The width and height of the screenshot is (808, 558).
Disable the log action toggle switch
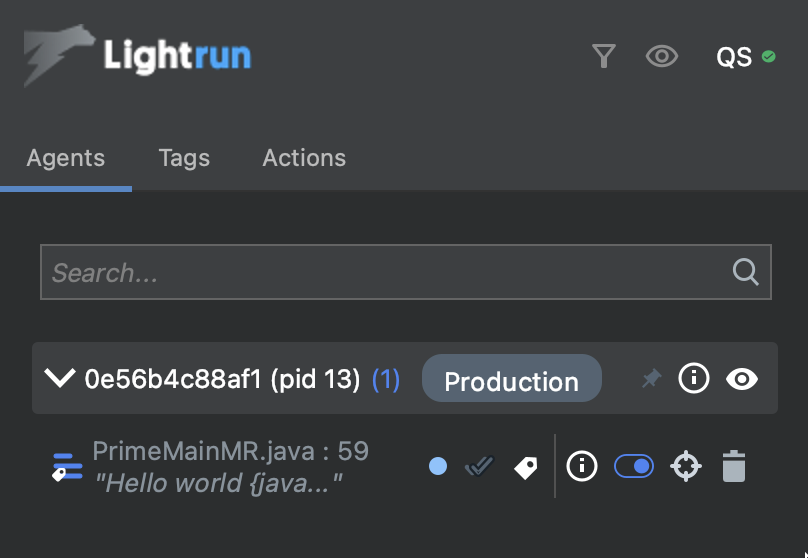pos(634,466)
